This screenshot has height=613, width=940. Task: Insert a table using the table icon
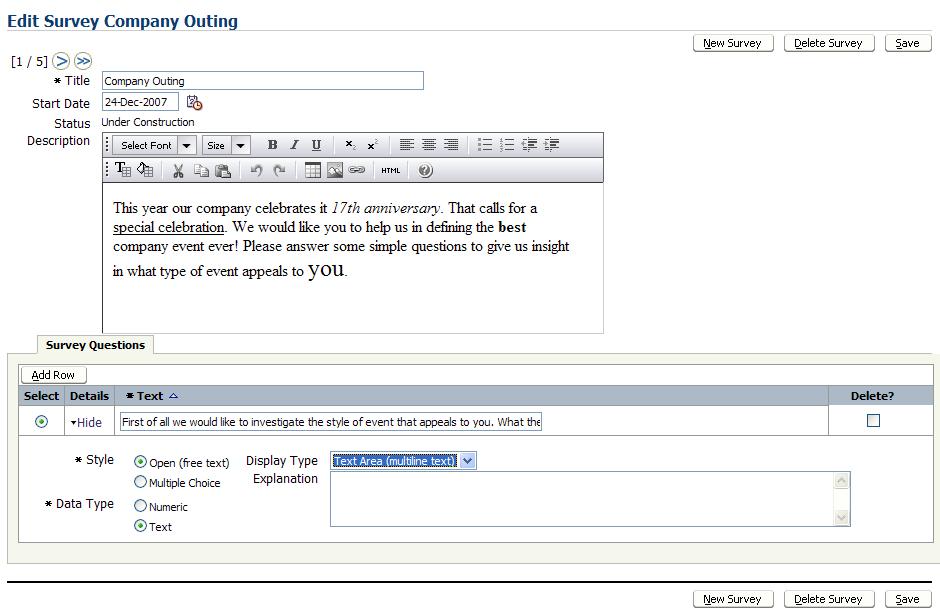[313, 171]
